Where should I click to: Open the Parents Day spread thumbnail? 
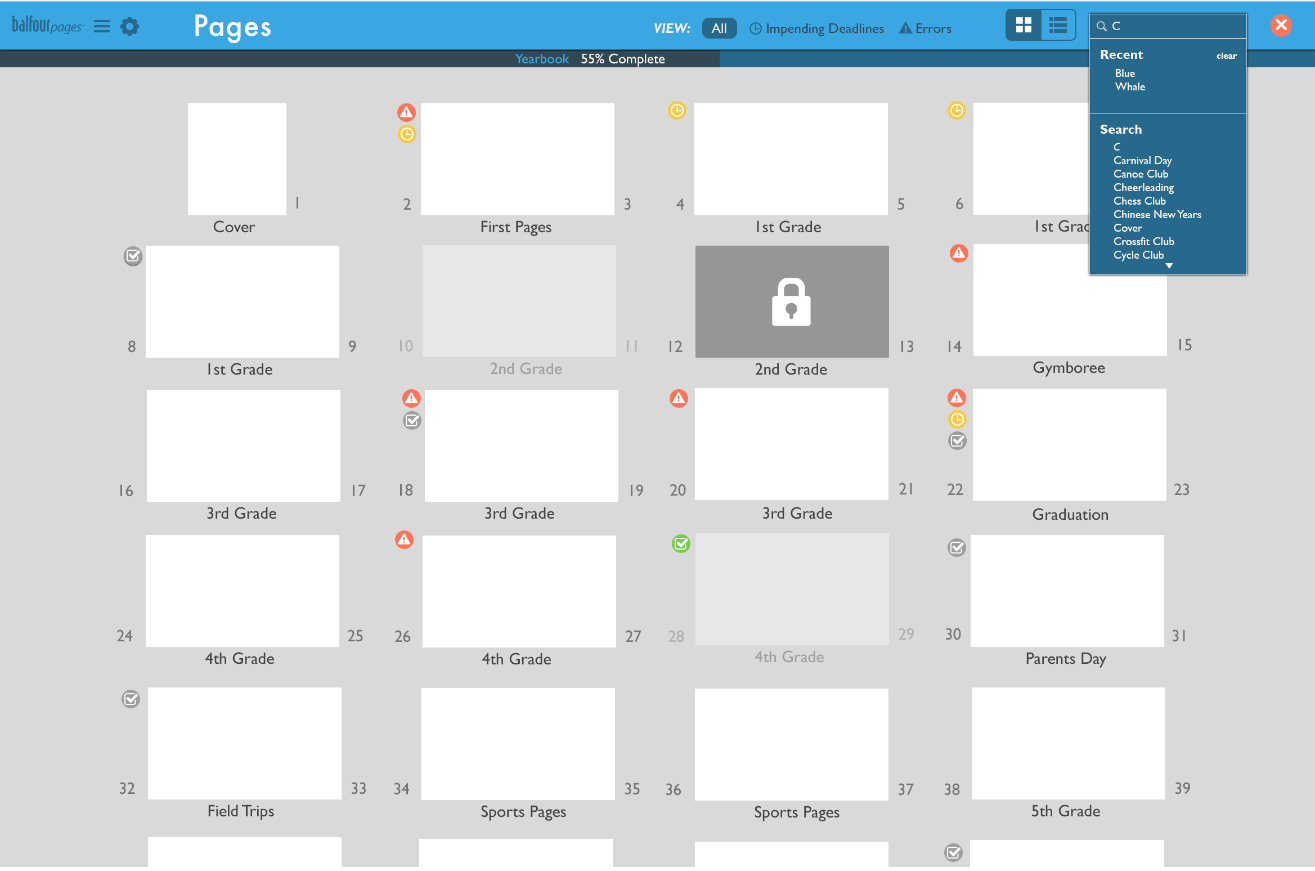[1067, 591]
